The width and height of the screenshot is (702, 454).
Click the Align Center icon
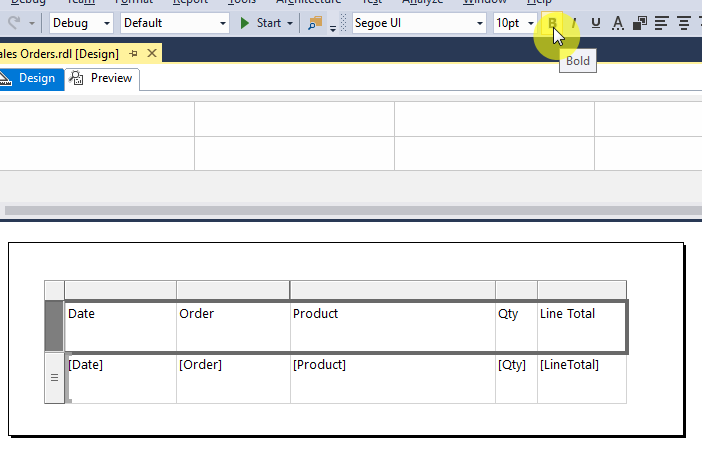683,23
